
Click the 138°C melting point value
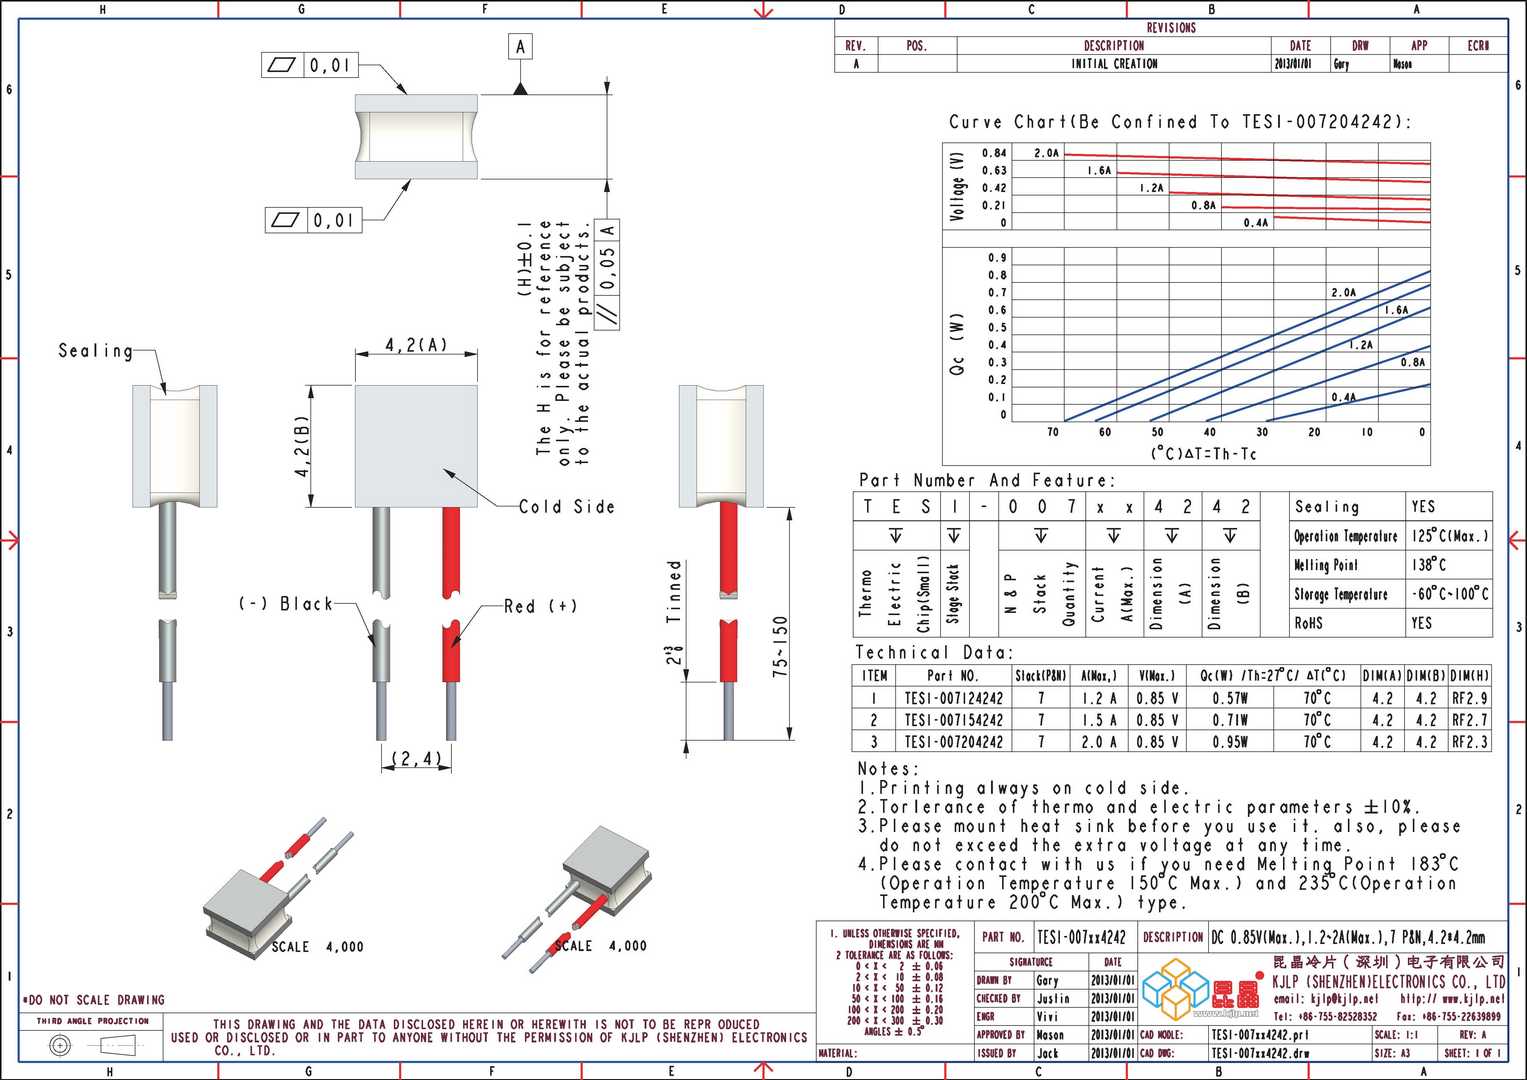pyautogui.click(x=1429, y=565)
